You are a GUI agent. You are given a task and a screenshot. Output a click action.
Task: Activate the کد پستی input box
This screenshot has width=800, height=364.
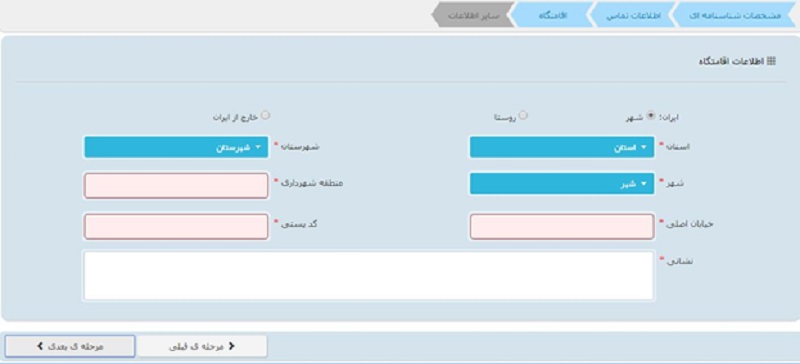pos(176,227)
